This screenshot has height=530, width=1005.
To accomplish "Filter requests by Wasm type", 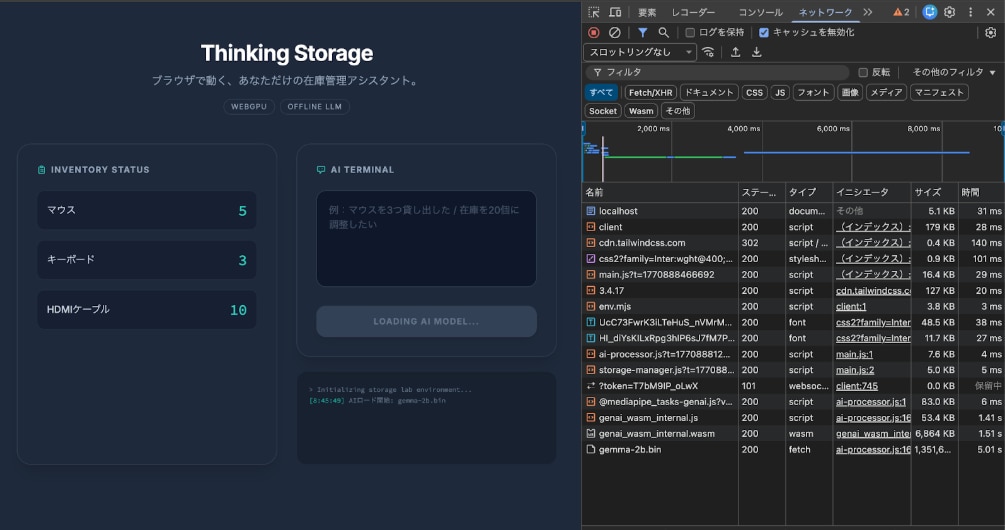I will 641,111.
